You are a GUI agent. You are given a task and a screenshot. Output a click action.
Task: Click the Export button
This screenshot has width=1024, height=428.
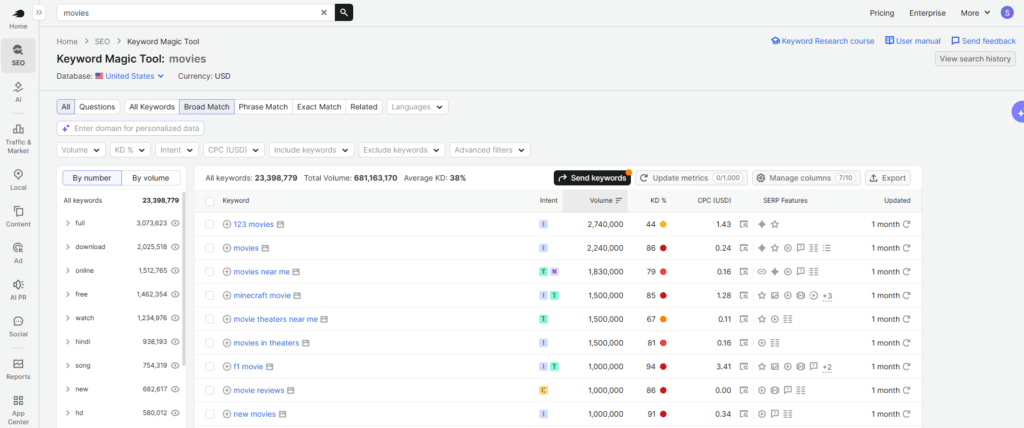(x=888, y=178)
